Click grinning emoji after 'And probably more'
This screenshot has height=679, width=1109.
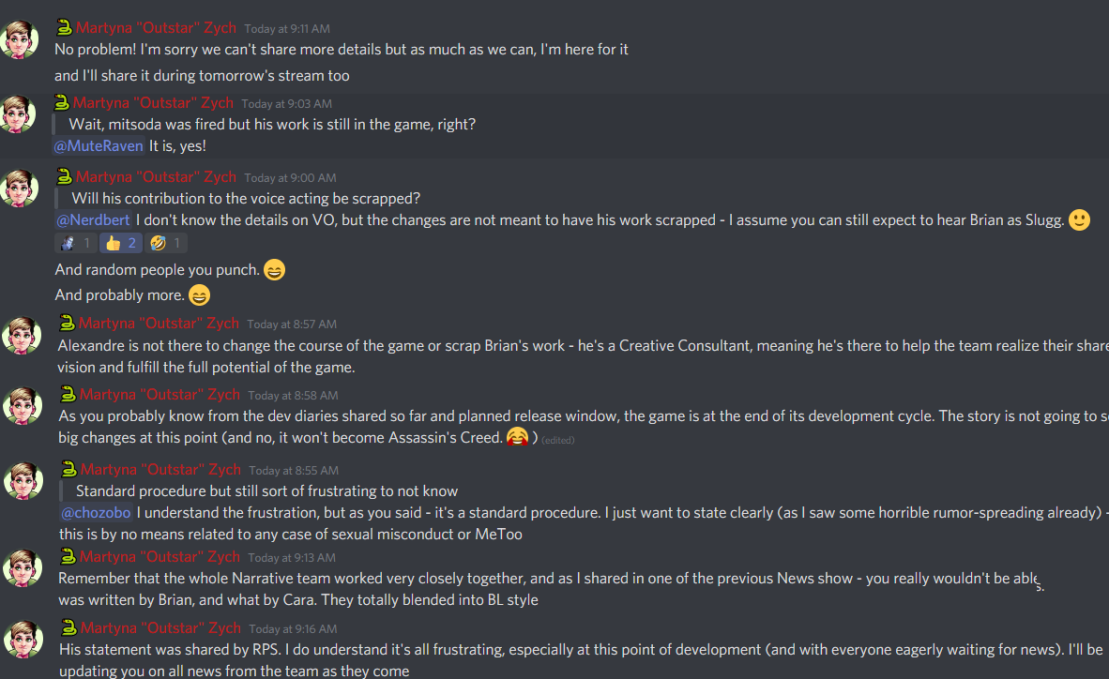point(200,295)
